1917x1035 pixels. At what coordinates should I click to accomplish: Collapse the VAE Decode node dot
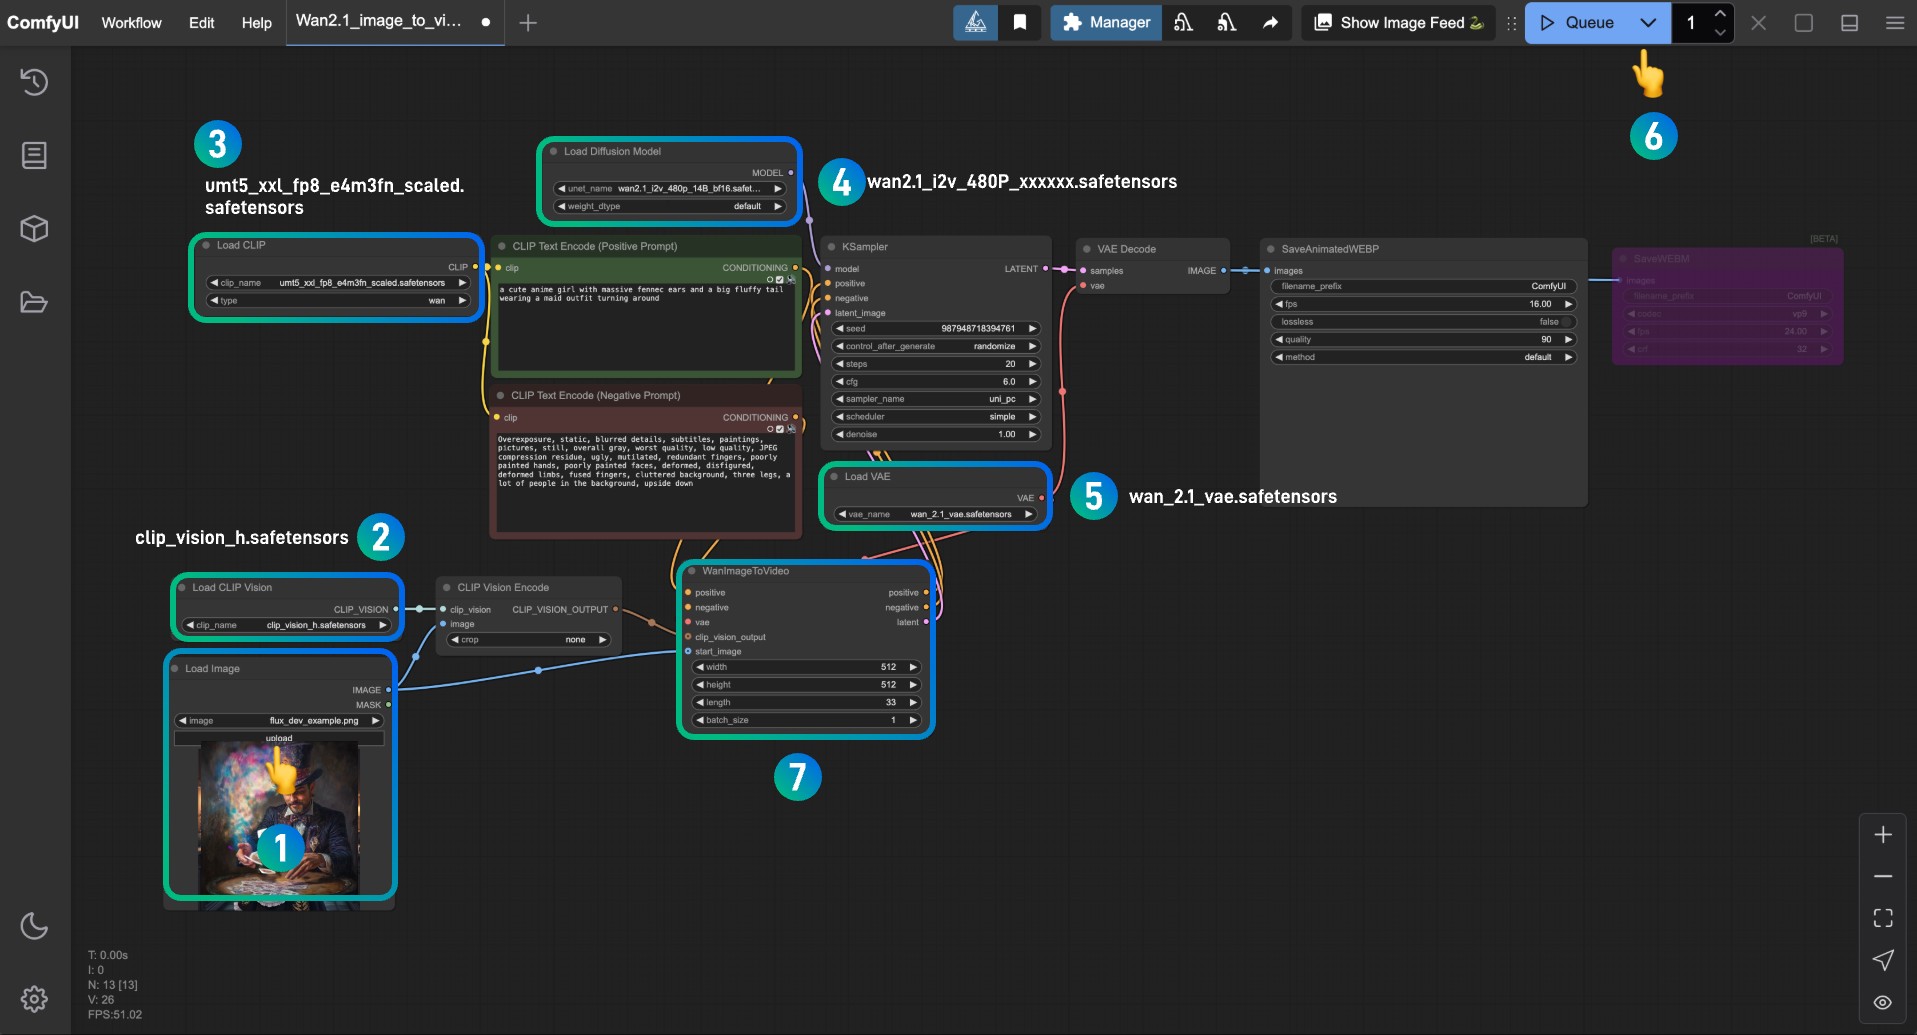(1086, 249)
